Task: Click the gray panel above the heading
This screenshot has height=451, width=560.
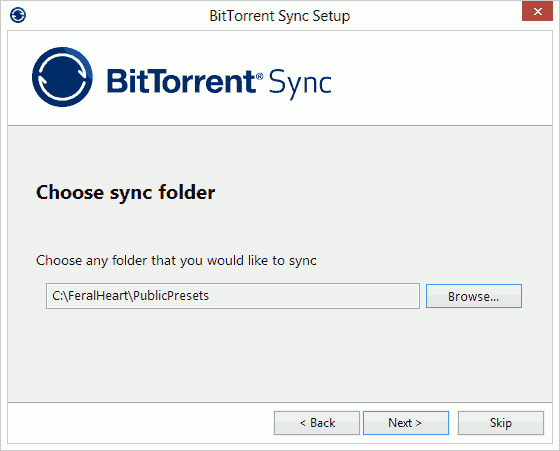Action: (280, 154)
